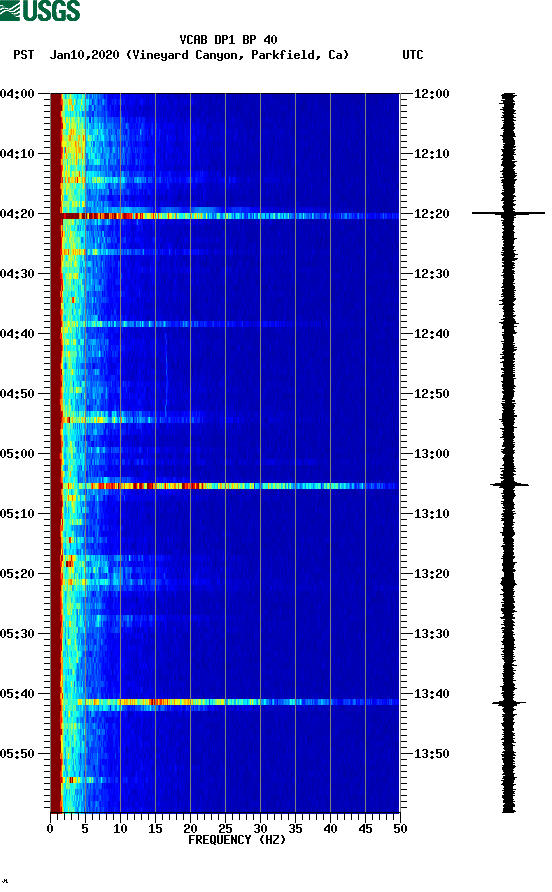Image resolution: width=552 pixels, height=892 pixels.
Task: Click the 12:30 UTC time label
Action: (x=431, y=274)
